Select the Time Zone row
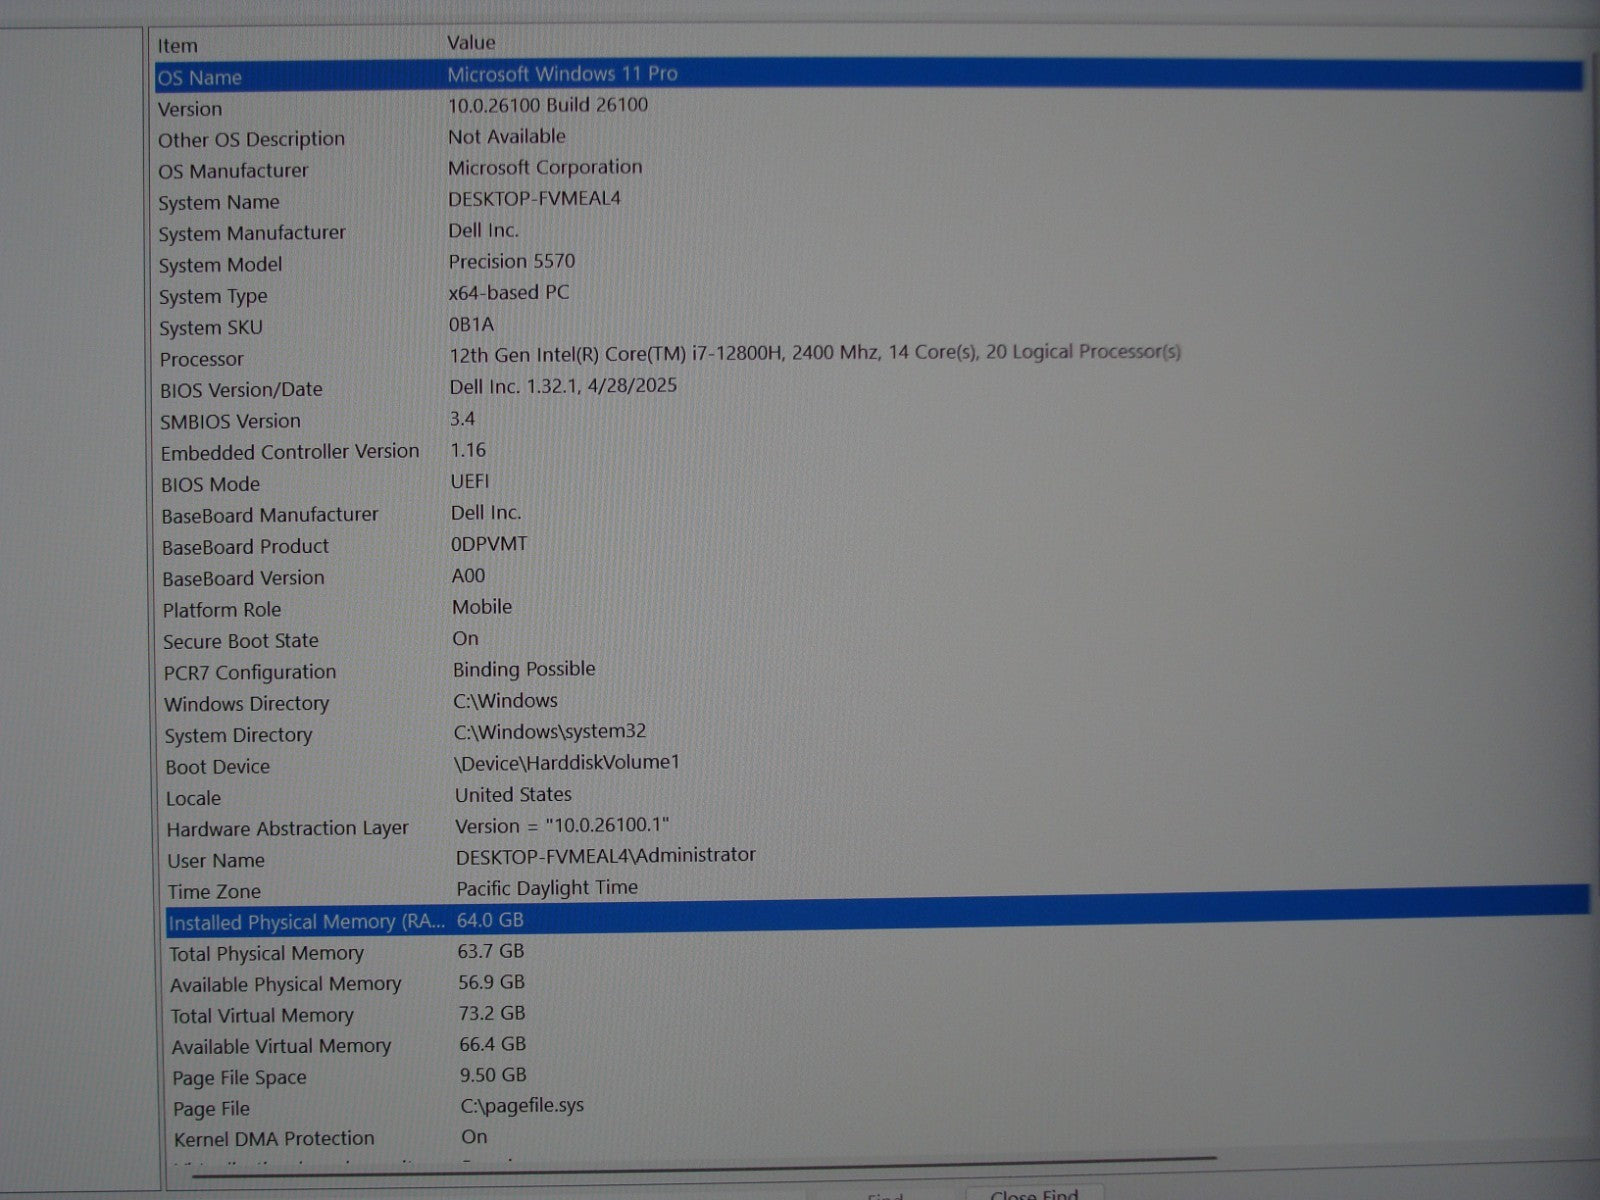 click(214, 891)
